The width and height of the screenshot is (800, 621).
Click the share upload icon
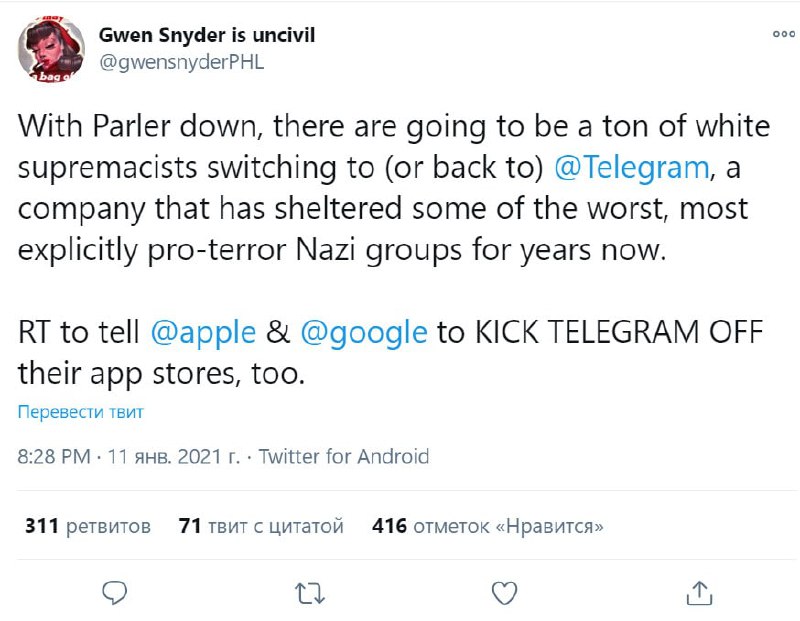pos(700,593)
